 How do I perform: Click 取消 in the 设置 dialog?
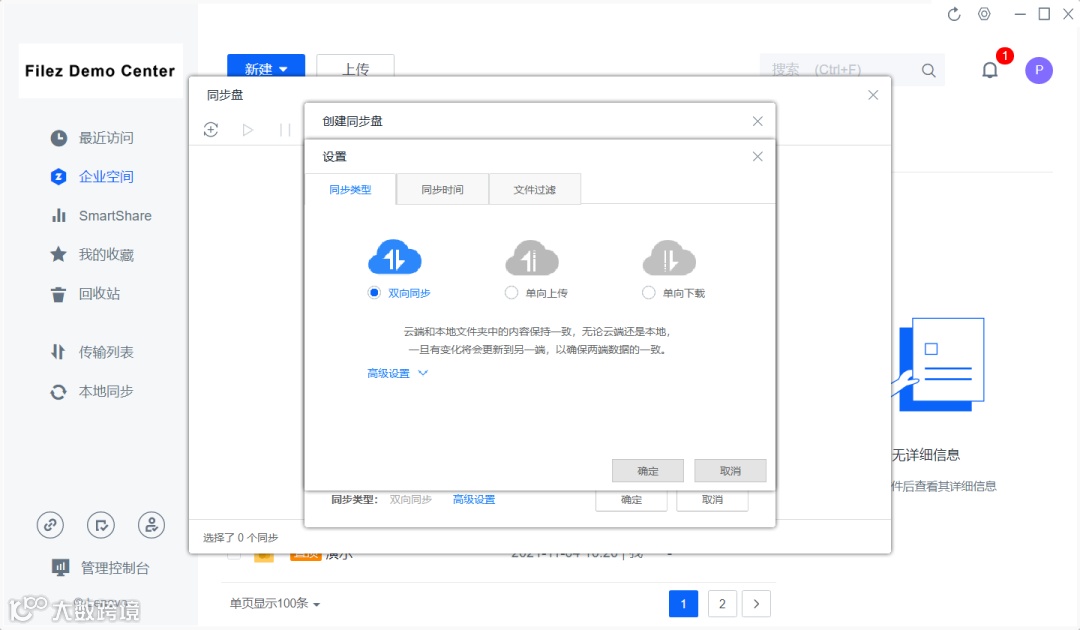point(730,471)
